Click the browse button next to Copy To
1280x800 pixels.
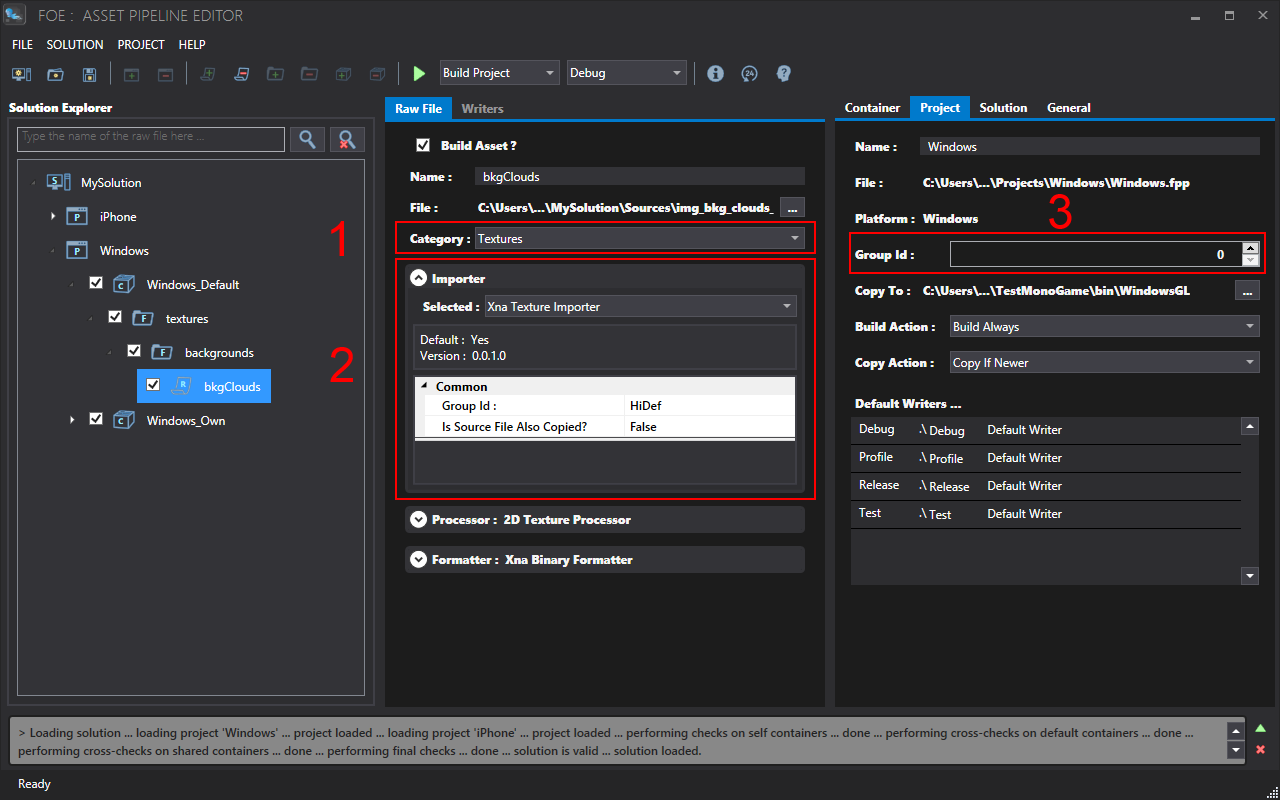click(1247, 291)
